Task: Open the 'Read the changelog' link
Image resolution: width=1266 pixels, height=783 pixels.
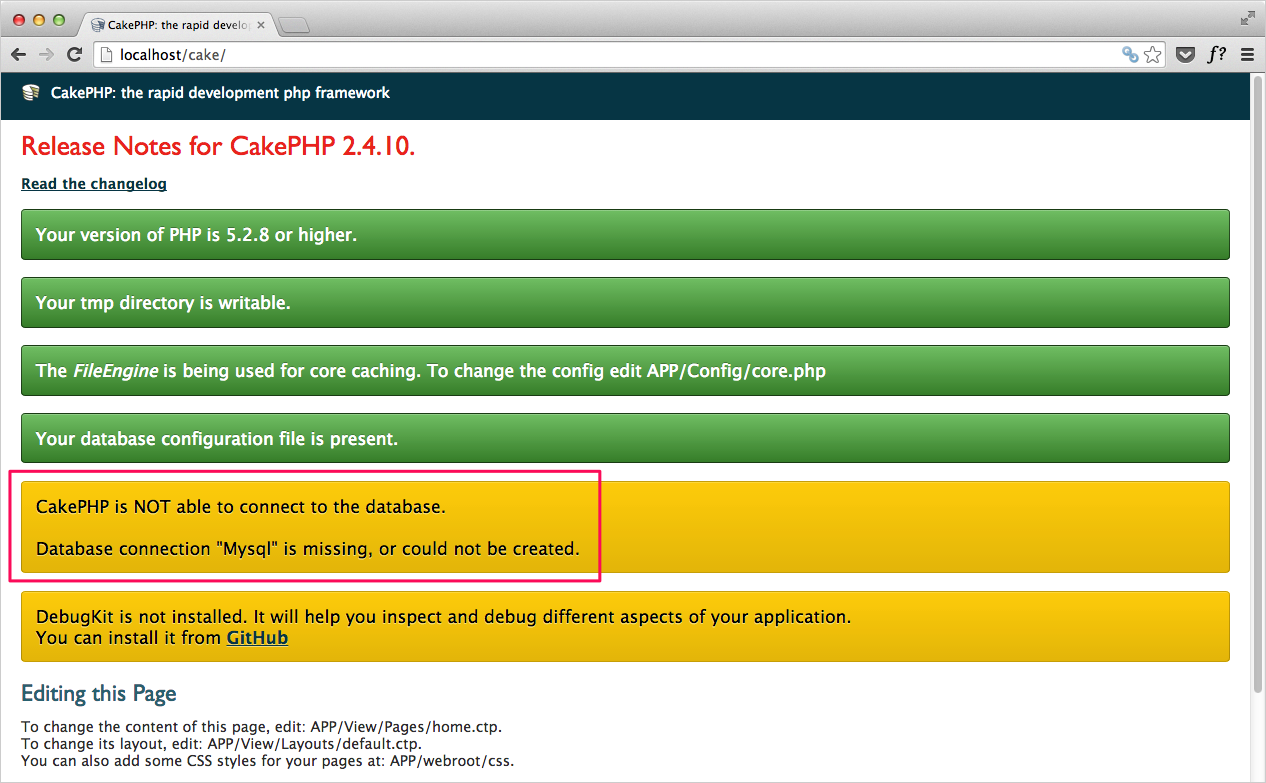Action: coord(94,184)
